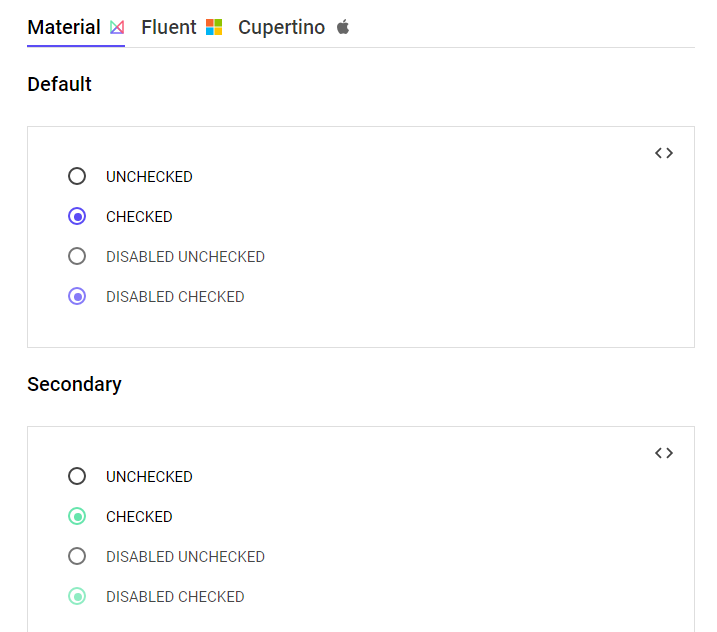Click Disabled Checked radio in Default

pyautogui.click(x=77, y=297)
